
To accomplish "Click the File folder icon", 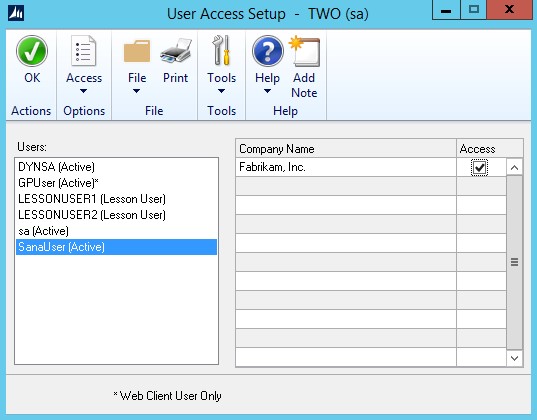I will 137,51.
